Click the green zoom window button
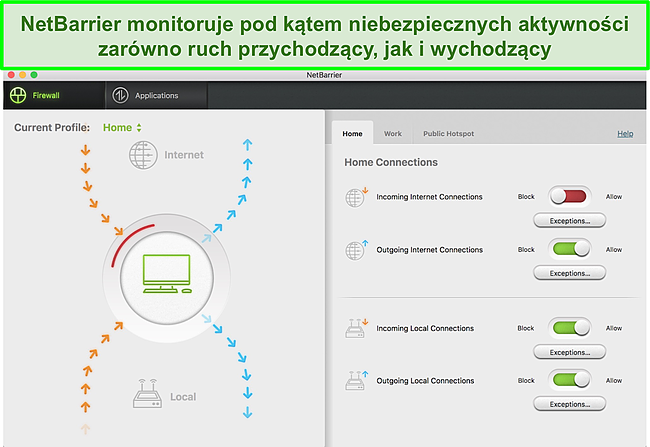This screenshot has width=650, height=447. point(34,75)
